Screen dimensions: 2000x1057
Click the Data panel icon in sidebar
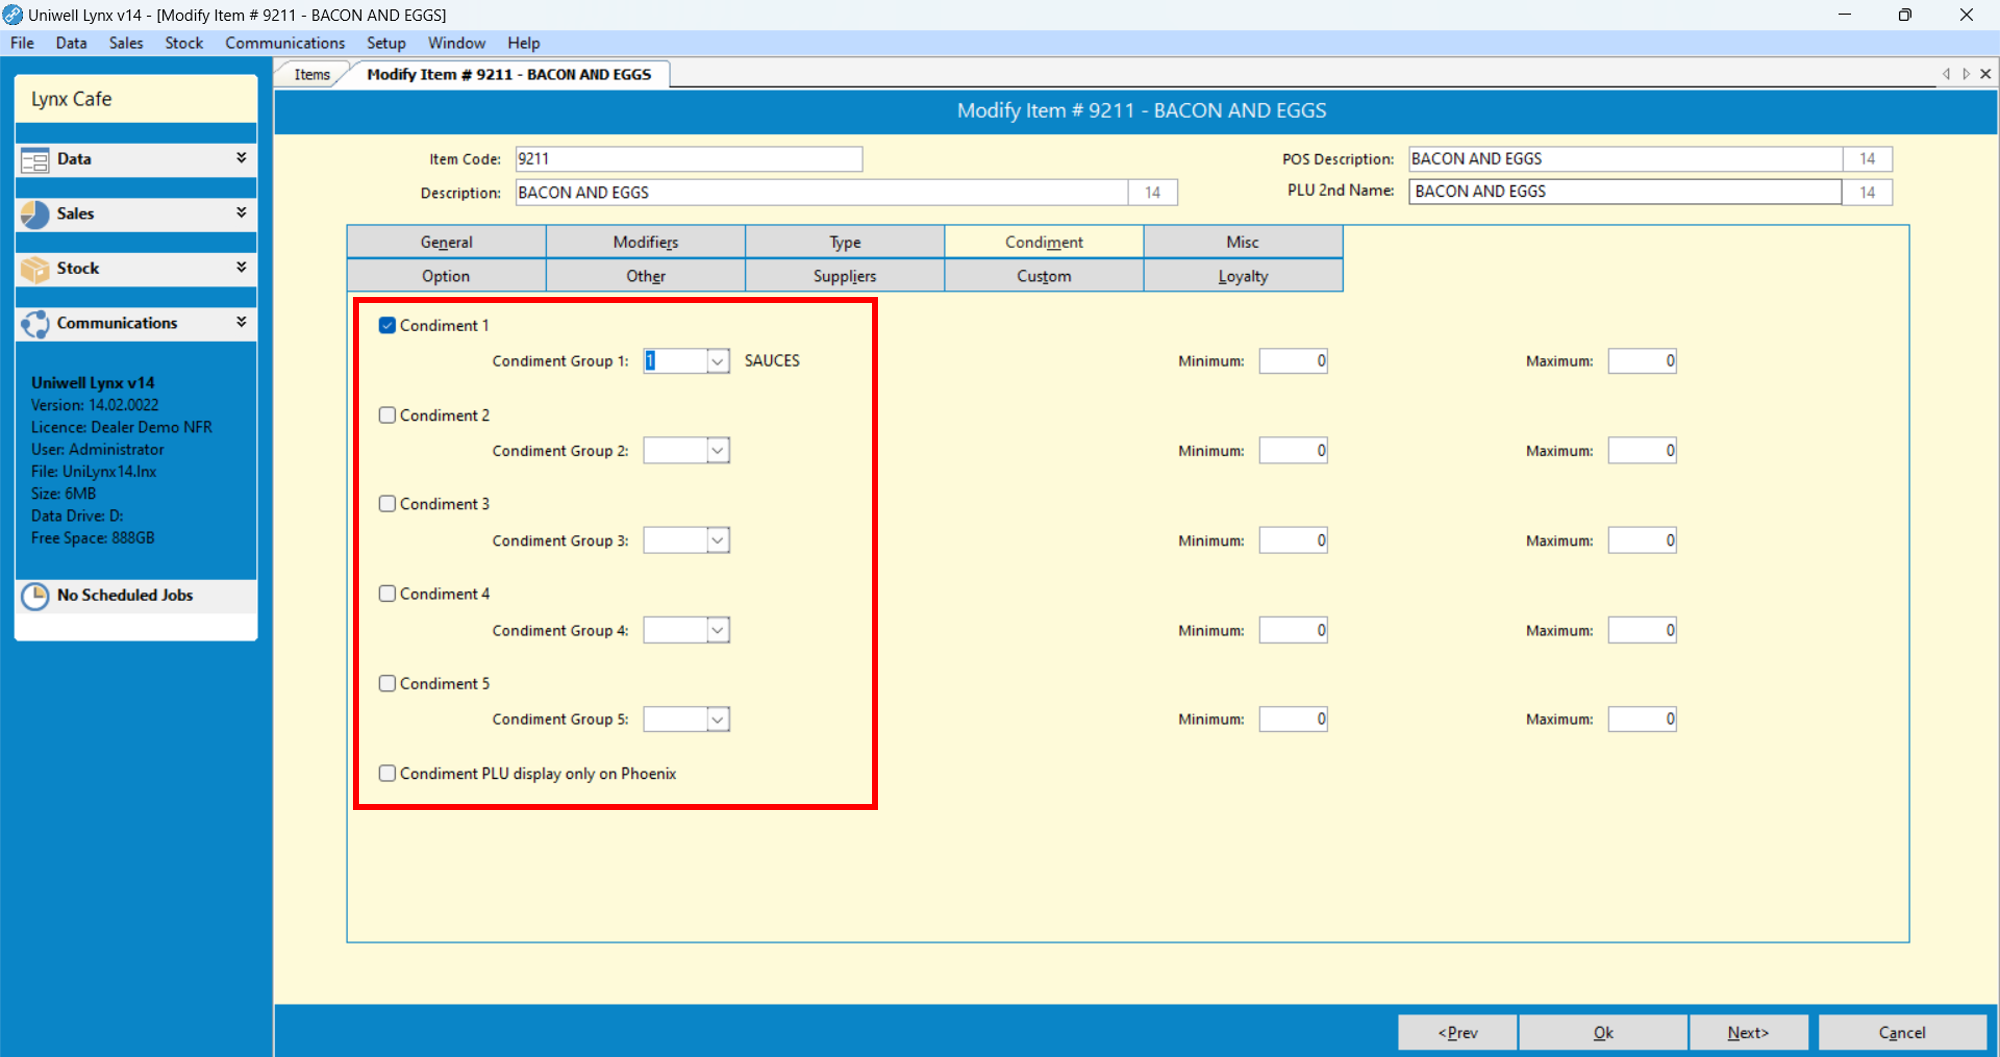click(35, 160)
